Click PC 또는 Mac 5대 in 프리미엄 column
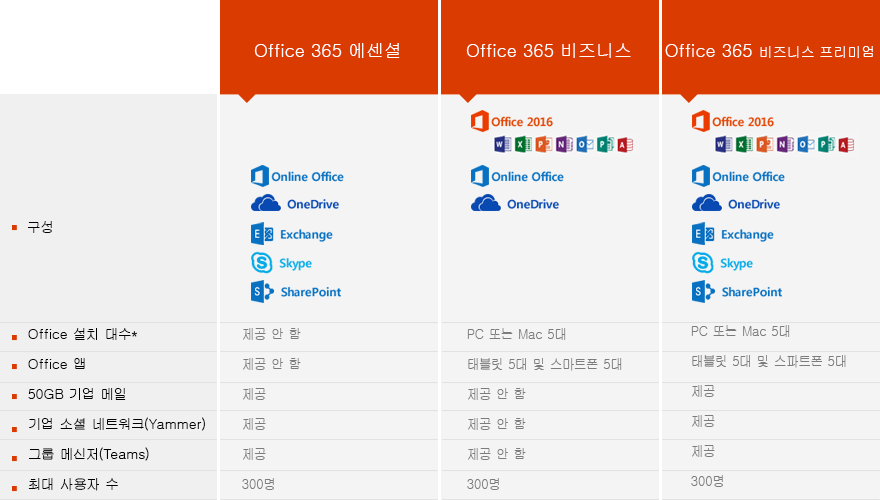This screenshot has height=500, width=880. pyautogui.click(x=740, y=331)
